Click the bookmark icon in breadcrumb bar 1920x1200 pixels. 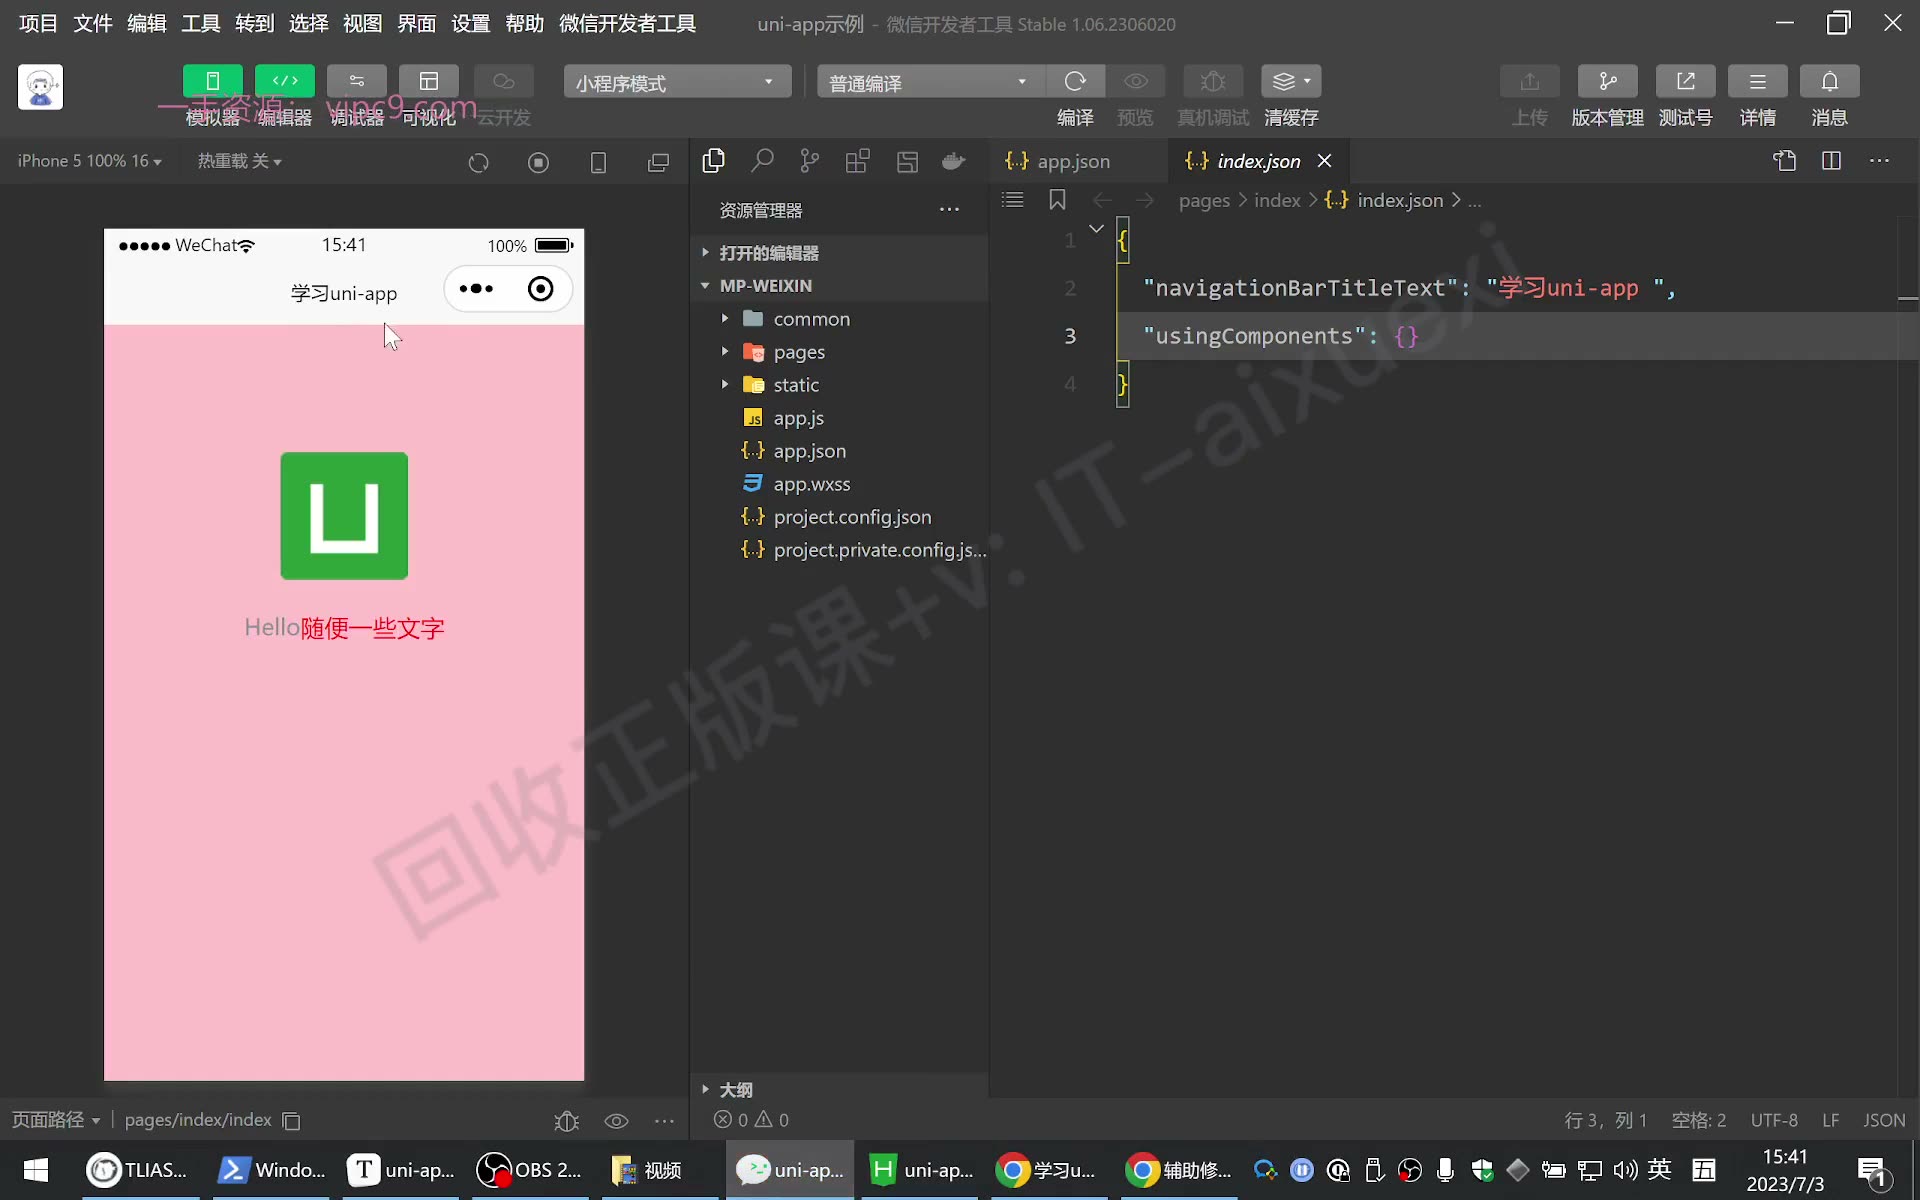(x=1057, y=200)
